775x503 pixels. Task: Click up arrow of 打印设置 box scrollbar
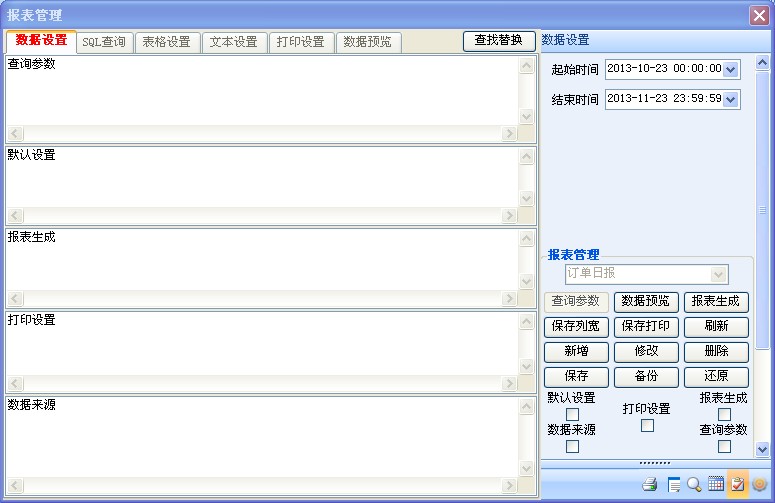[x=527, y=322]
